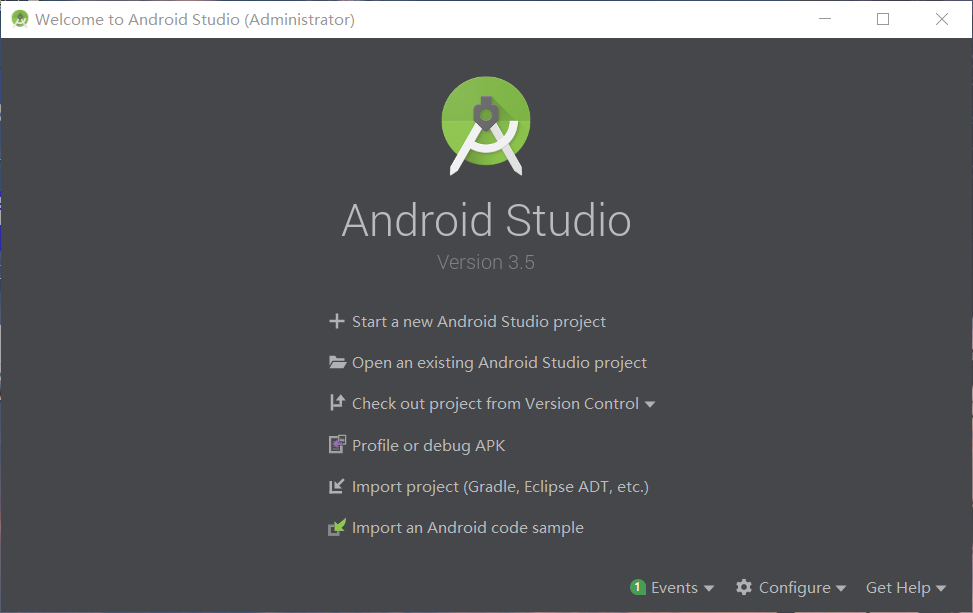The width and height of the screenshot is (973, 613).
Task: Click the Android code sample icon
Action: click(x=337, y=527)
